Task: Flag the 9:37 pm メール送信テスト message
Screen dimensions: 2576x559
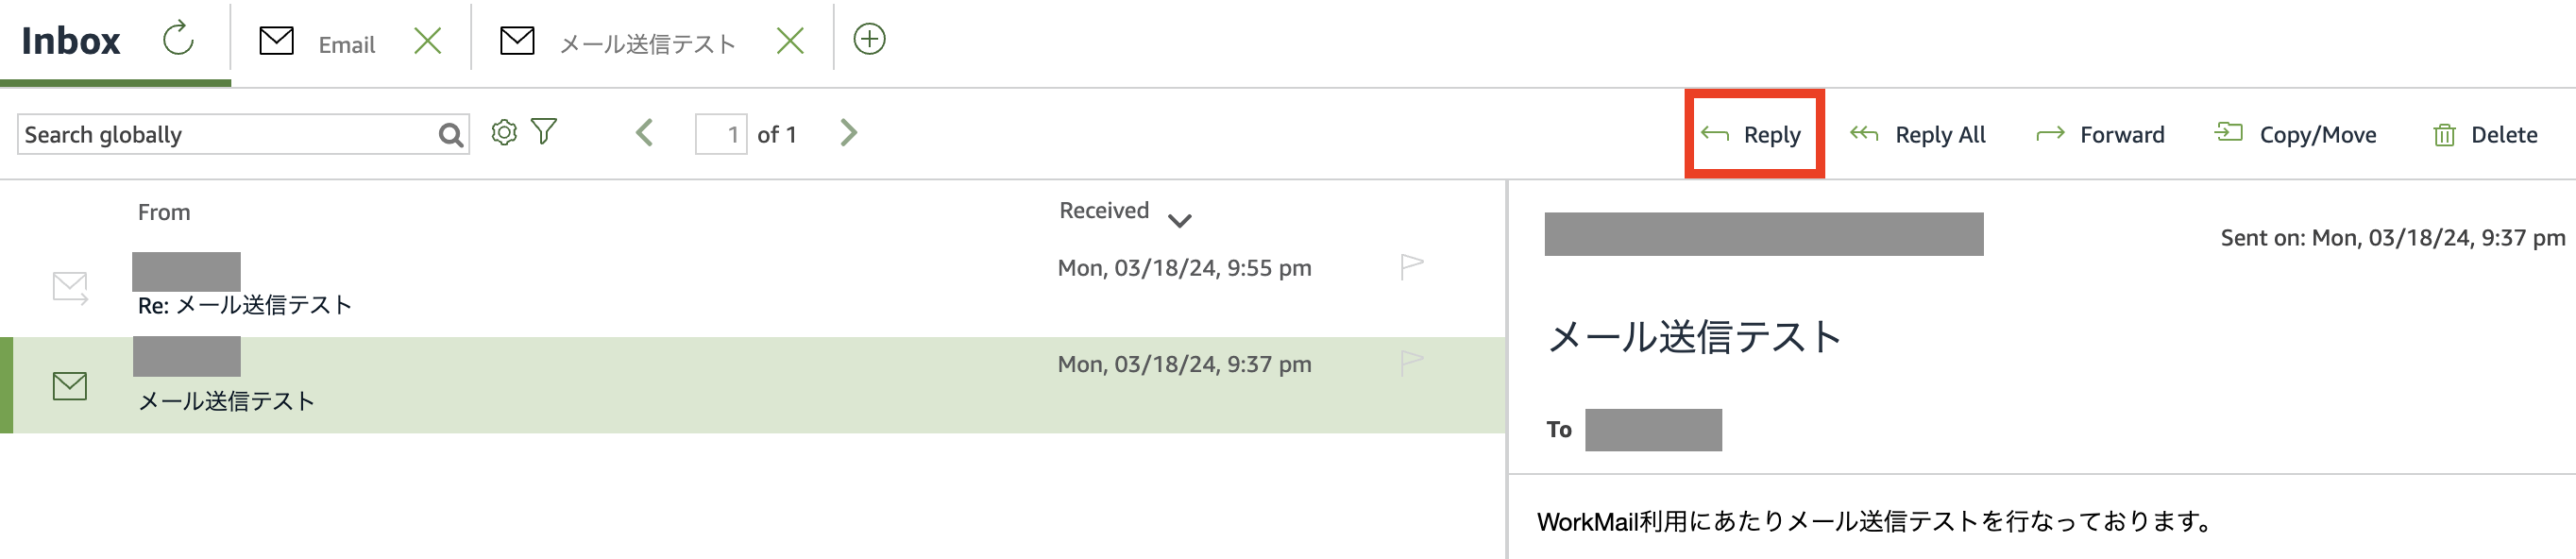Action: [1411, 362]
